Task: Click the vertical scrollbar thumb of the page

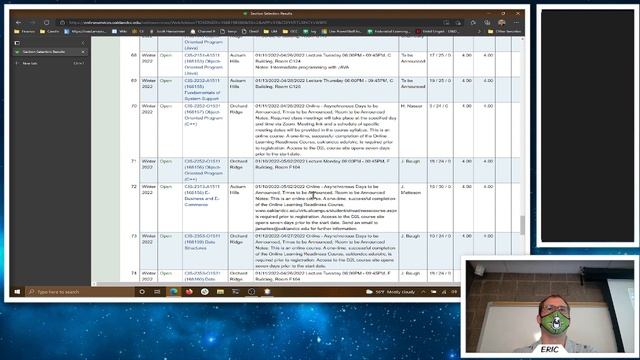Action: [x=522, y=225]
